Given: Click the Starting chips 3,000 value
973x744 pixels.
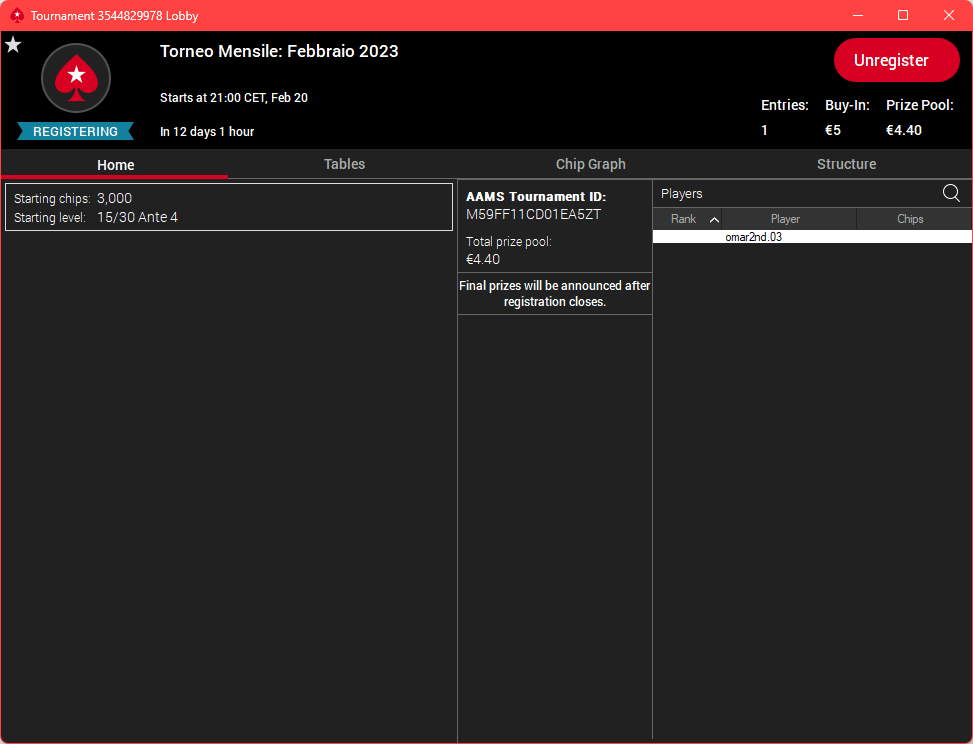Looking at the screenshot, I should (114, 199).
